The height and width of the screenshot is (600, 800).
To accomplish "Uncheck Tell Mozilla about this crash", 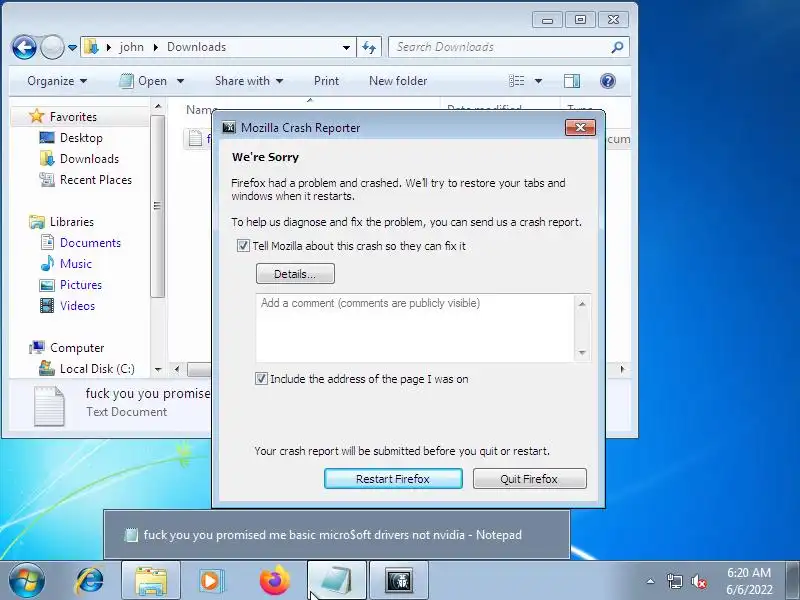I will [x=243, y=246].
